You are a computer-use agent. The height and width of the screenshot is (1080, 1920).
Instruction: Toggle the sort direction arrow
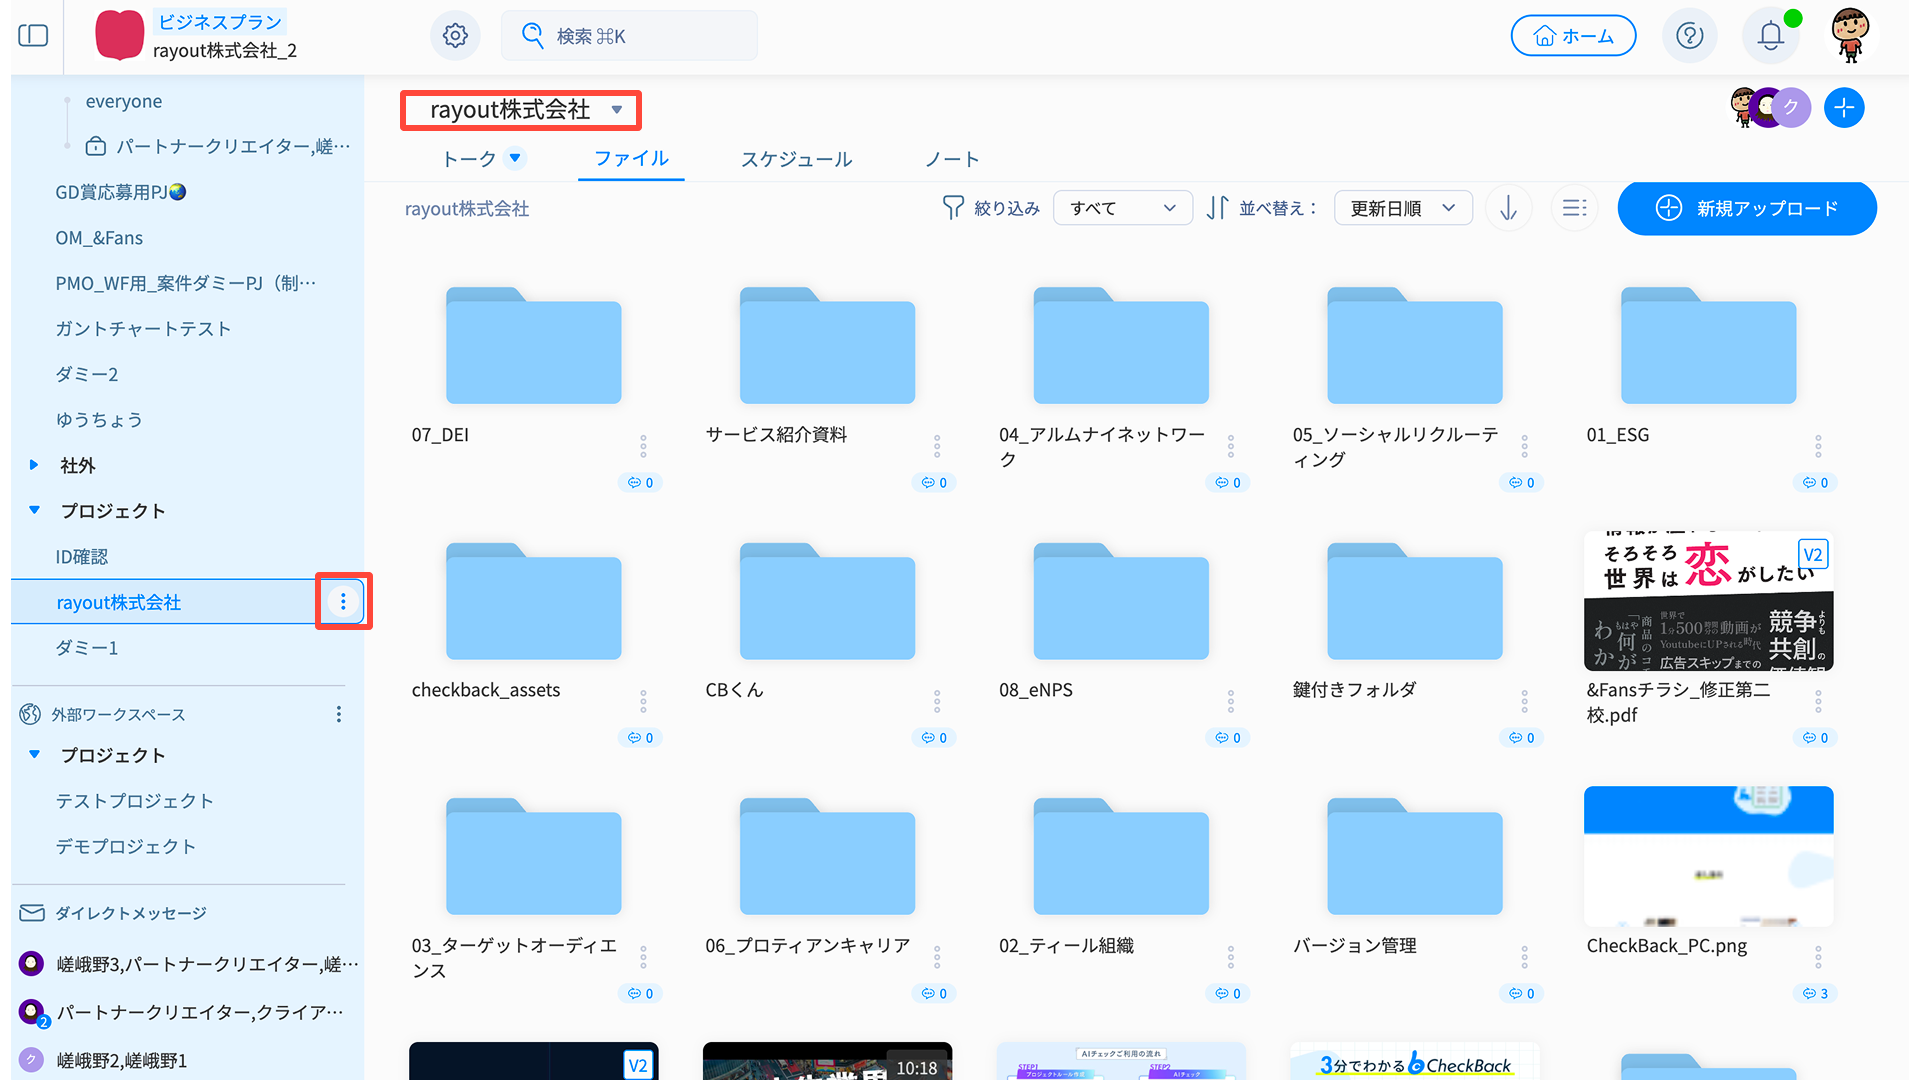click(x=1508, y=208)
